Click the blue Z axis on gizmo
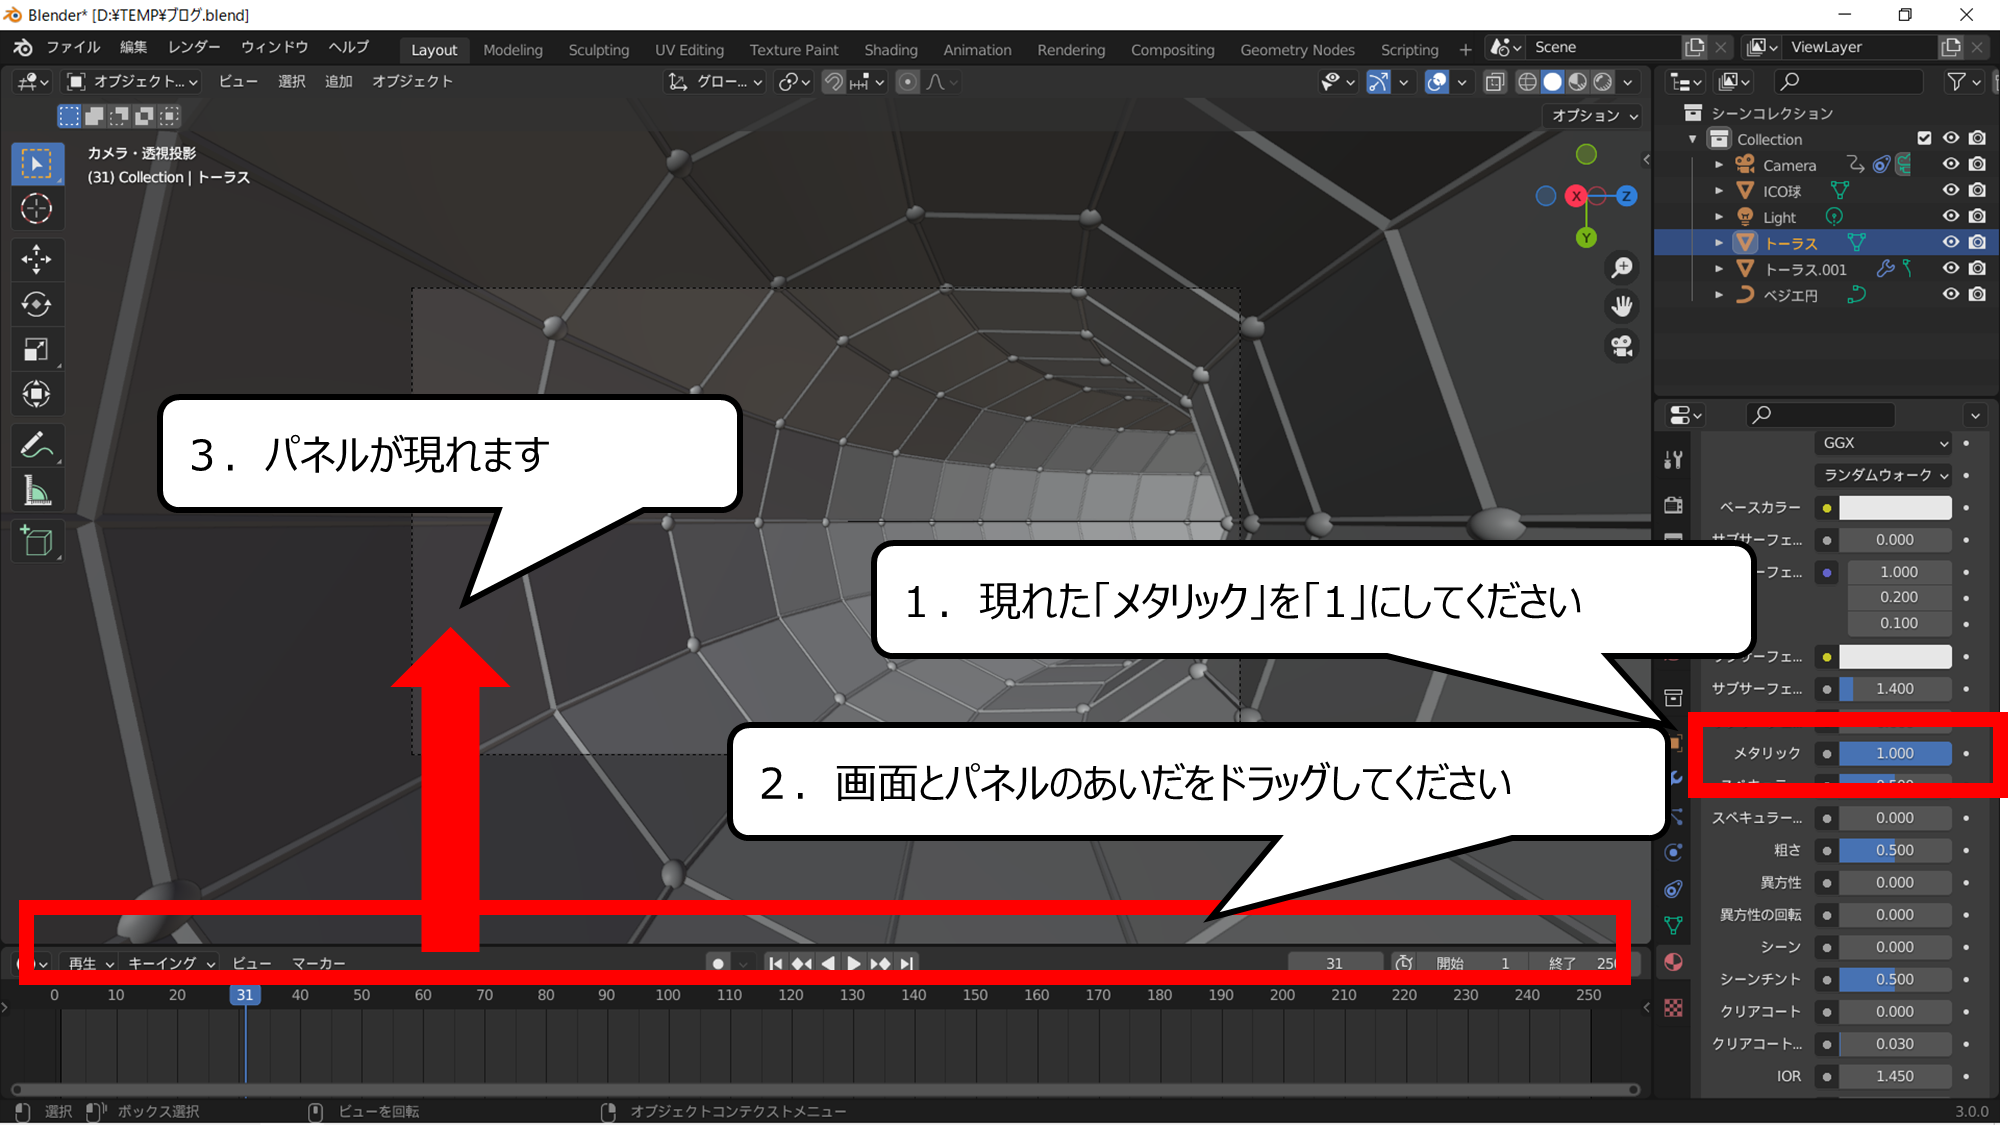 point(1627,196)
